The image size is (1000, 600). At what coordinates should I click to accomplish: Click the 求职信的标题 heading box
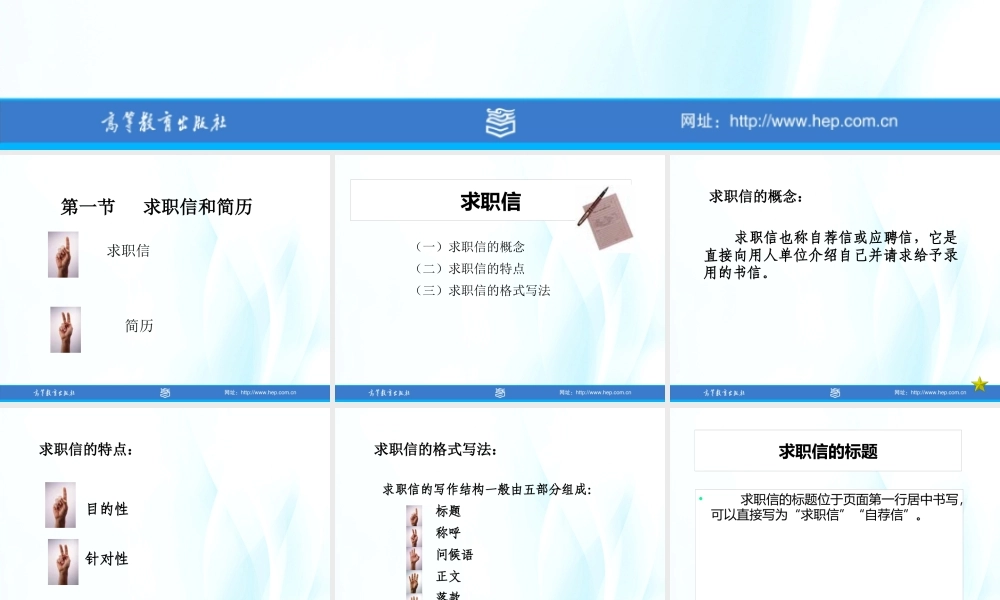pyautogui.click(x=828, y=450)
